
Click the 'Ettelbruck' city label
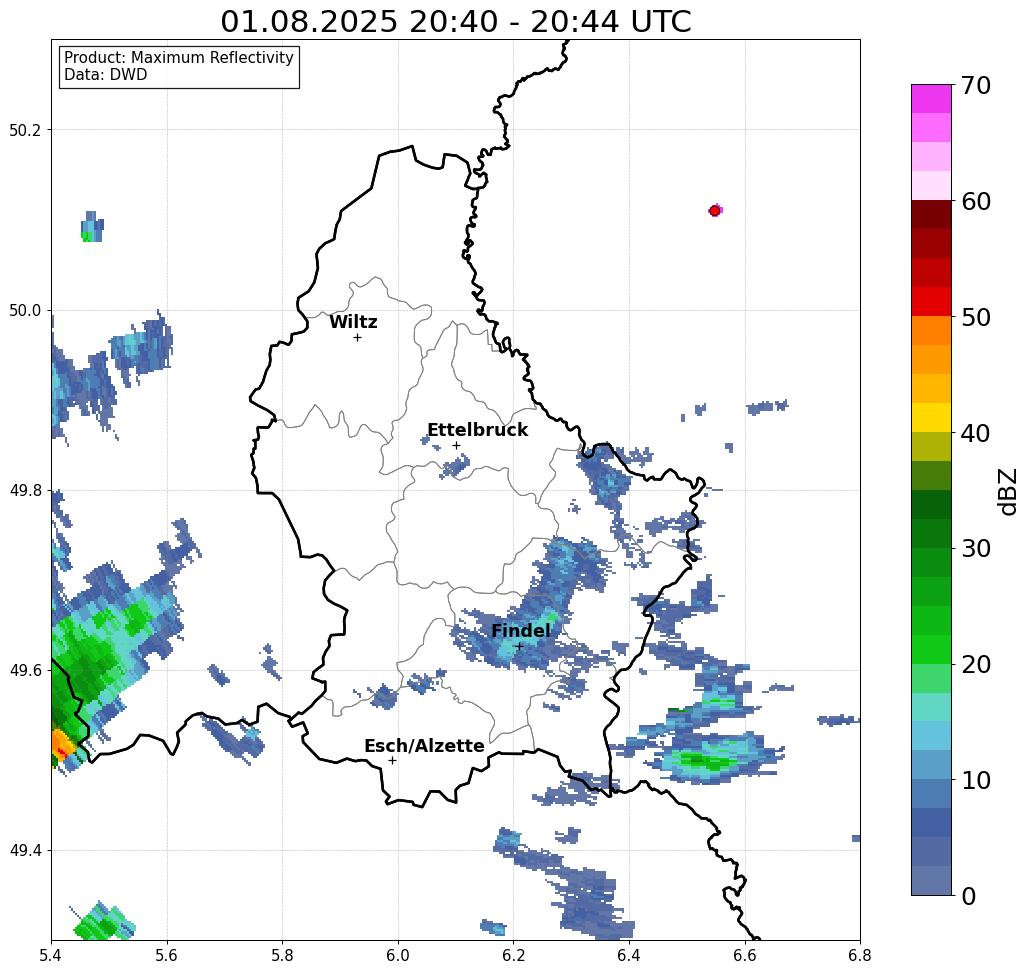pyautogui.click(x=478, y=430)
